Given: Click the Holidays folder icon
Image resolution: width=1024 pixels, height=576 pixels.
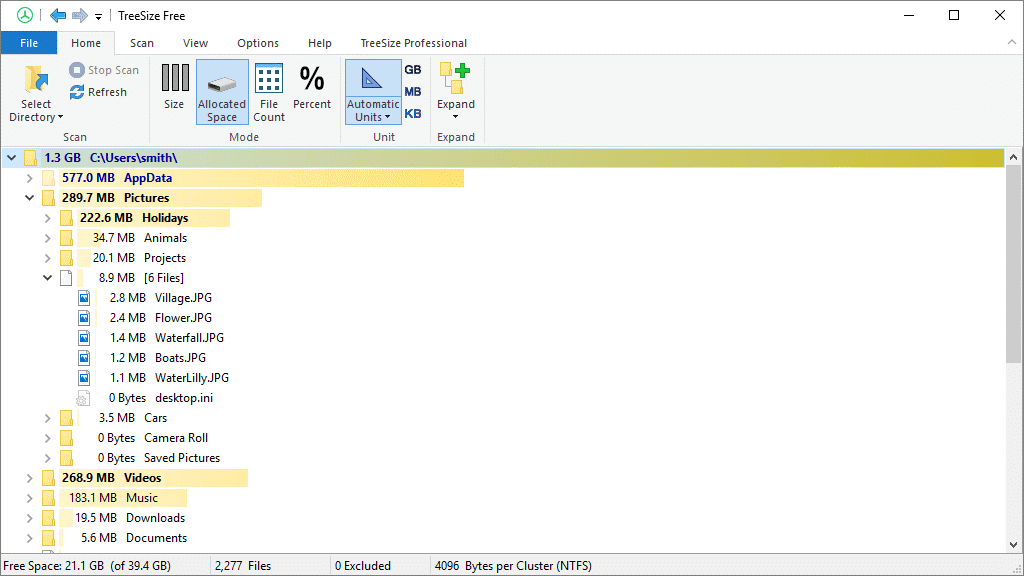Looking at the screenshot, I should pyautogui.click(x=66, y=218).
